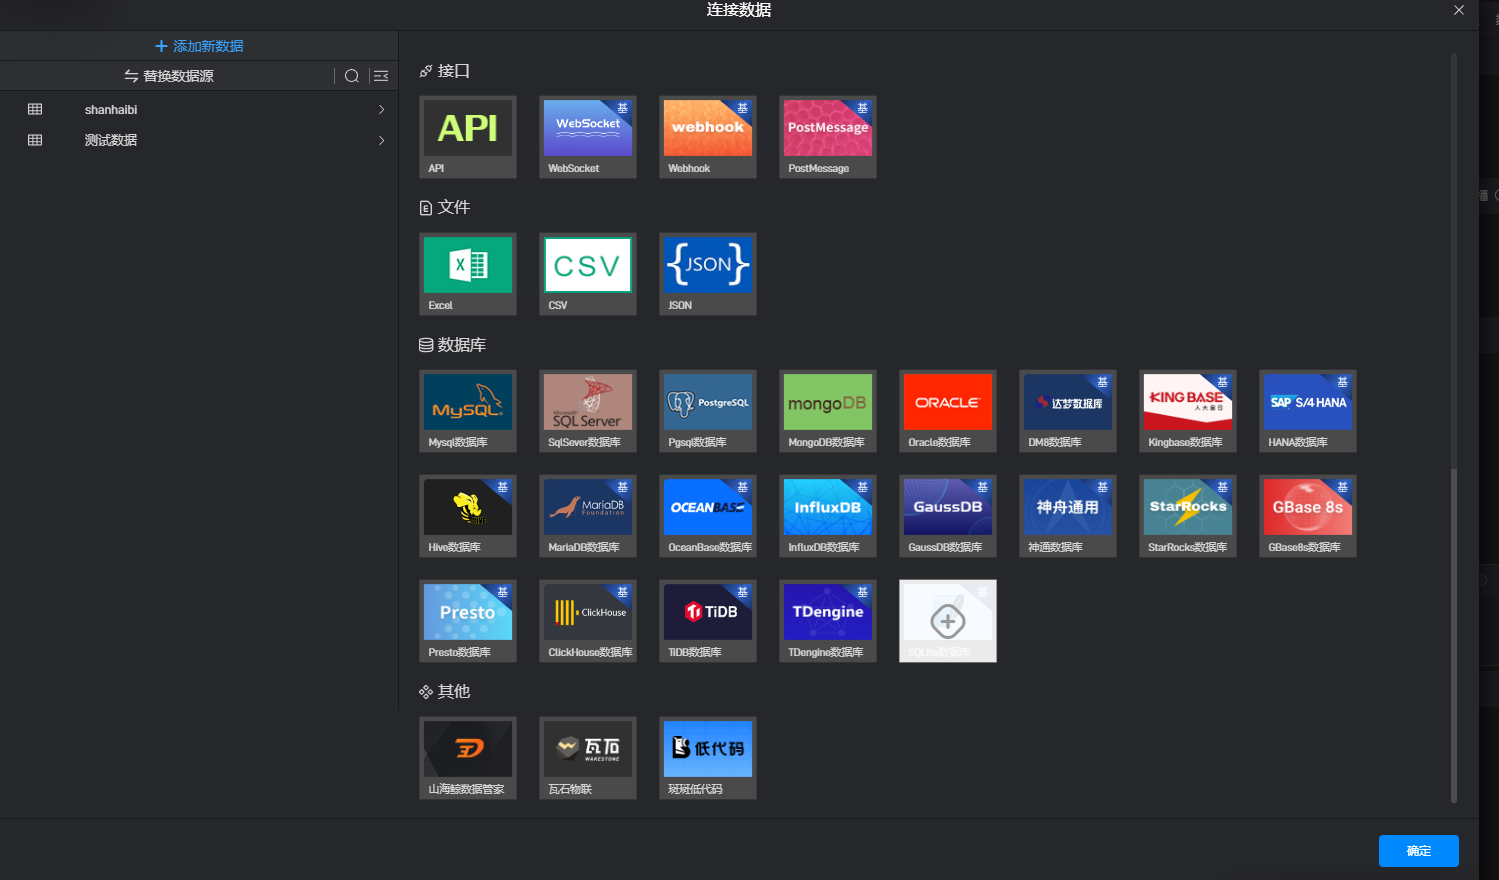The width and height of the screenshot is (1499, 880).
Task: Click the 其他 section heading
Action: (x=445, y=691)
